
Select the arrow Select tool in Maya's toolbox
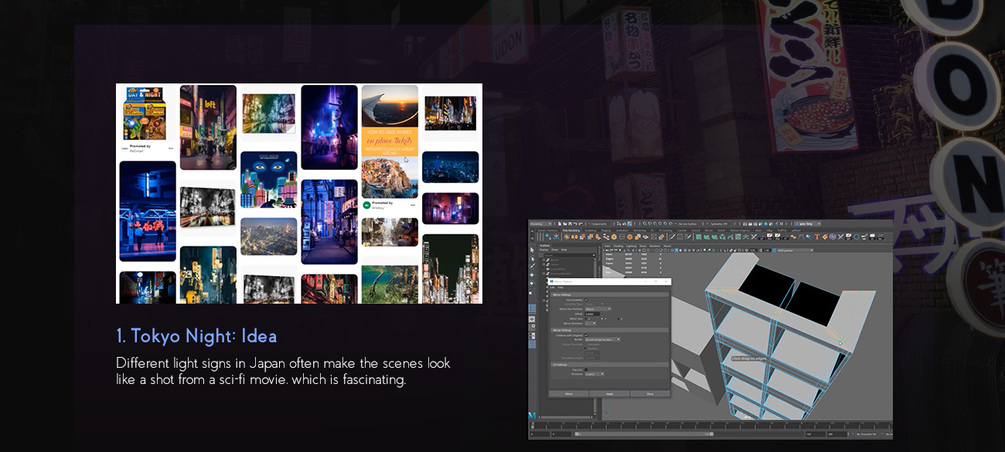[532, 250]
